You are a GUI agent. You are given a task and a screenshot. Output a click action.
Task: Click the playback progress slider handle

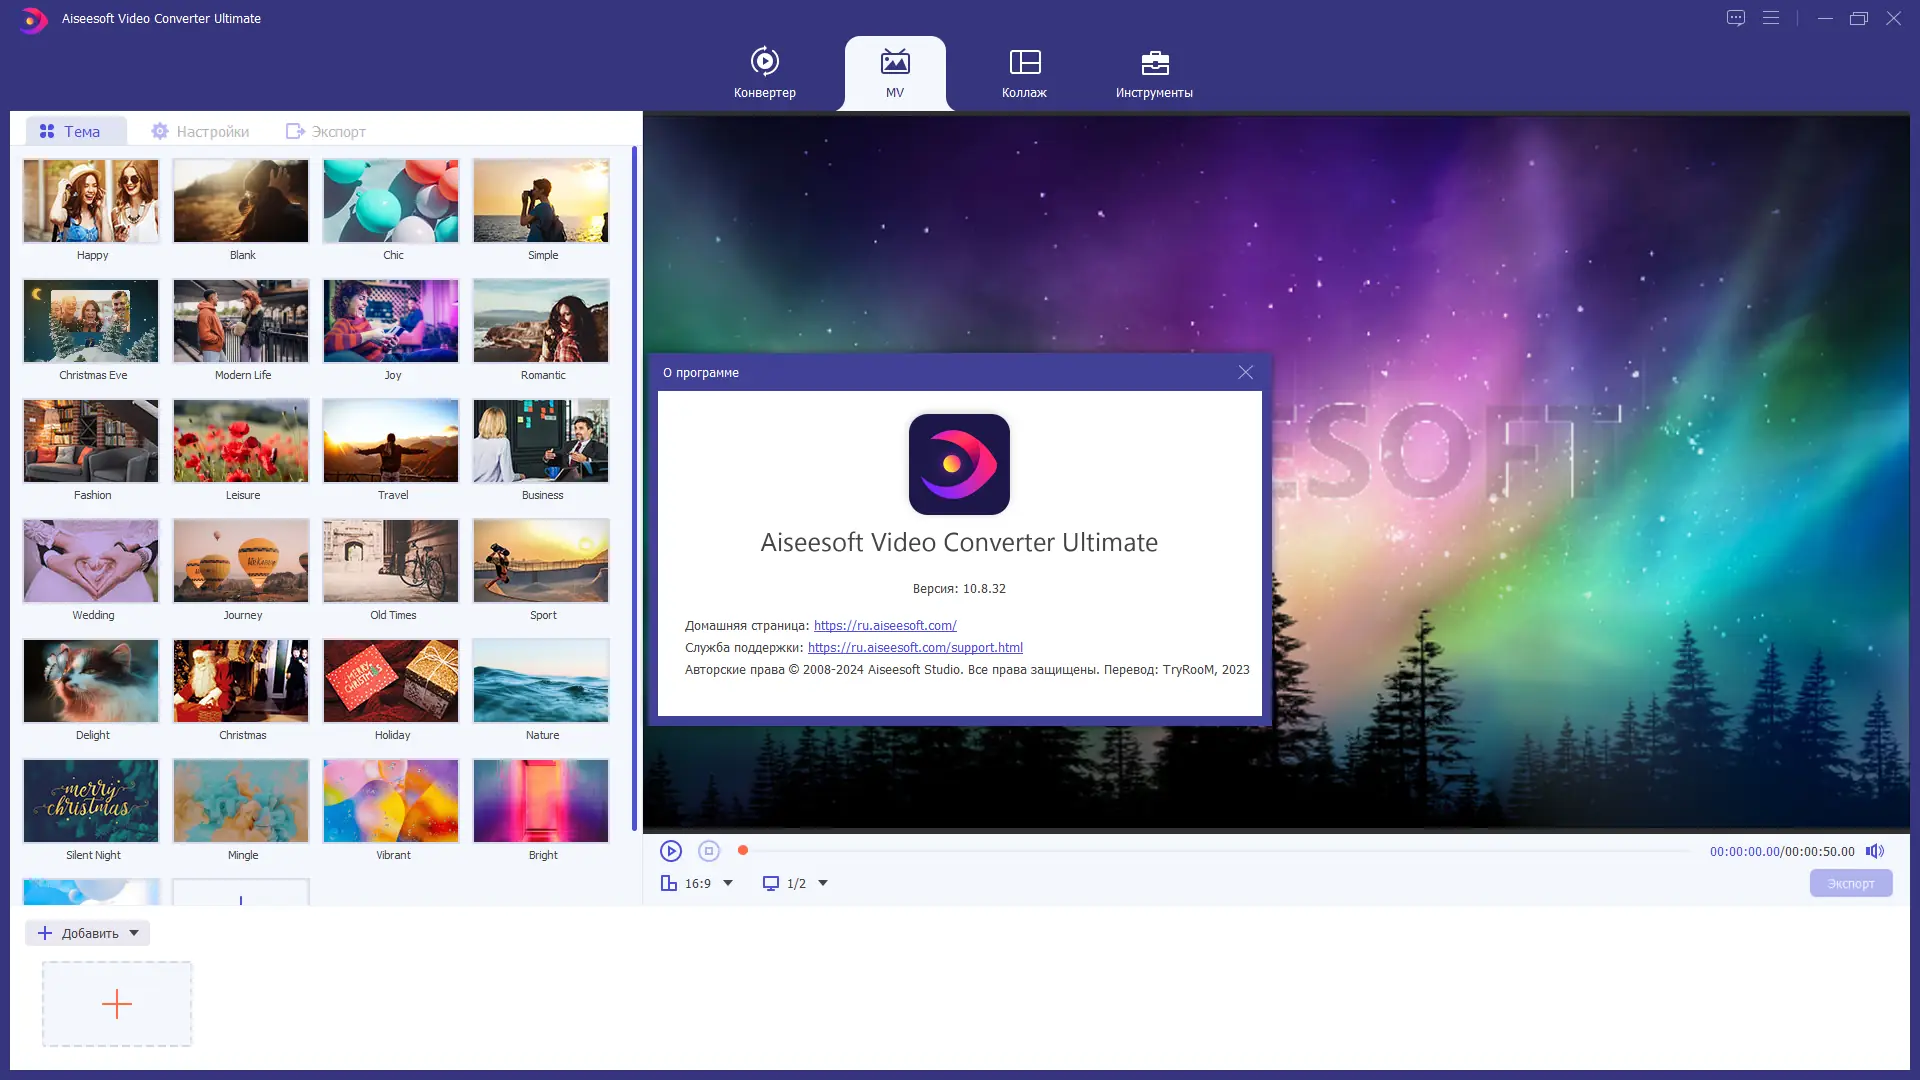pyautogui.click(x=743, y=850)
